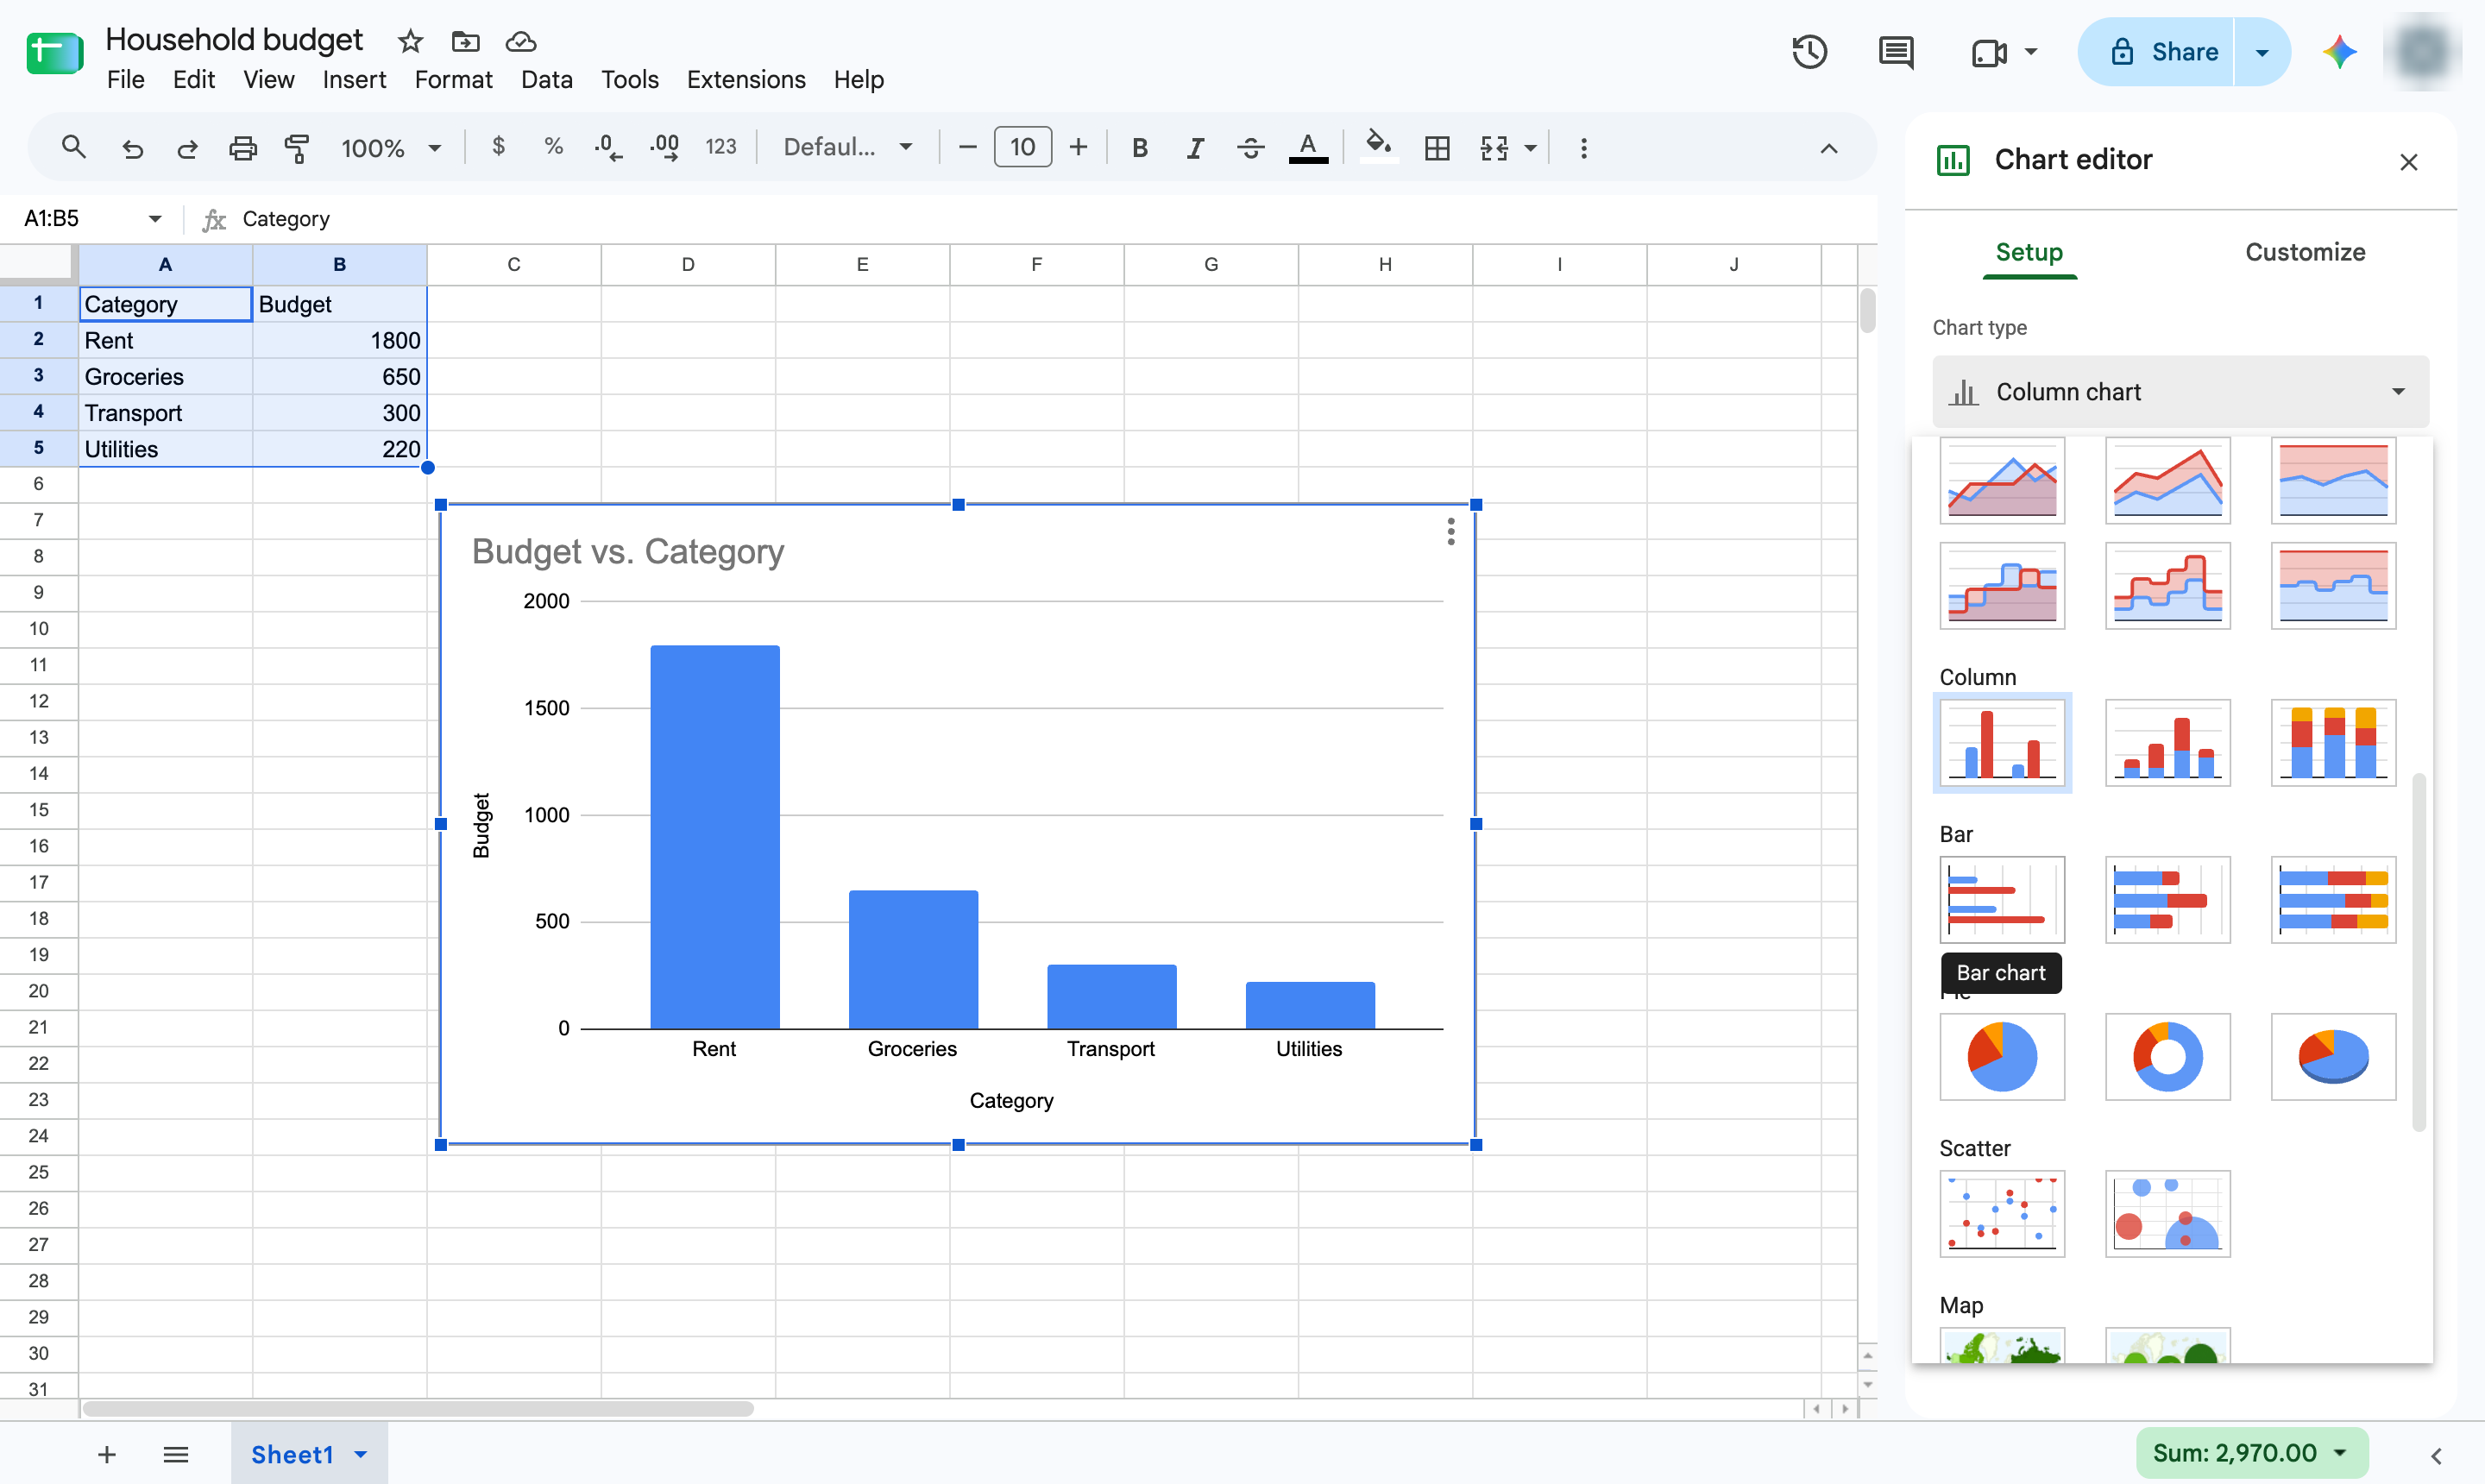
Task: Collapse the toolbar with the chevron-up icon
Action: pyautogui.click(x=1828, y=148)
